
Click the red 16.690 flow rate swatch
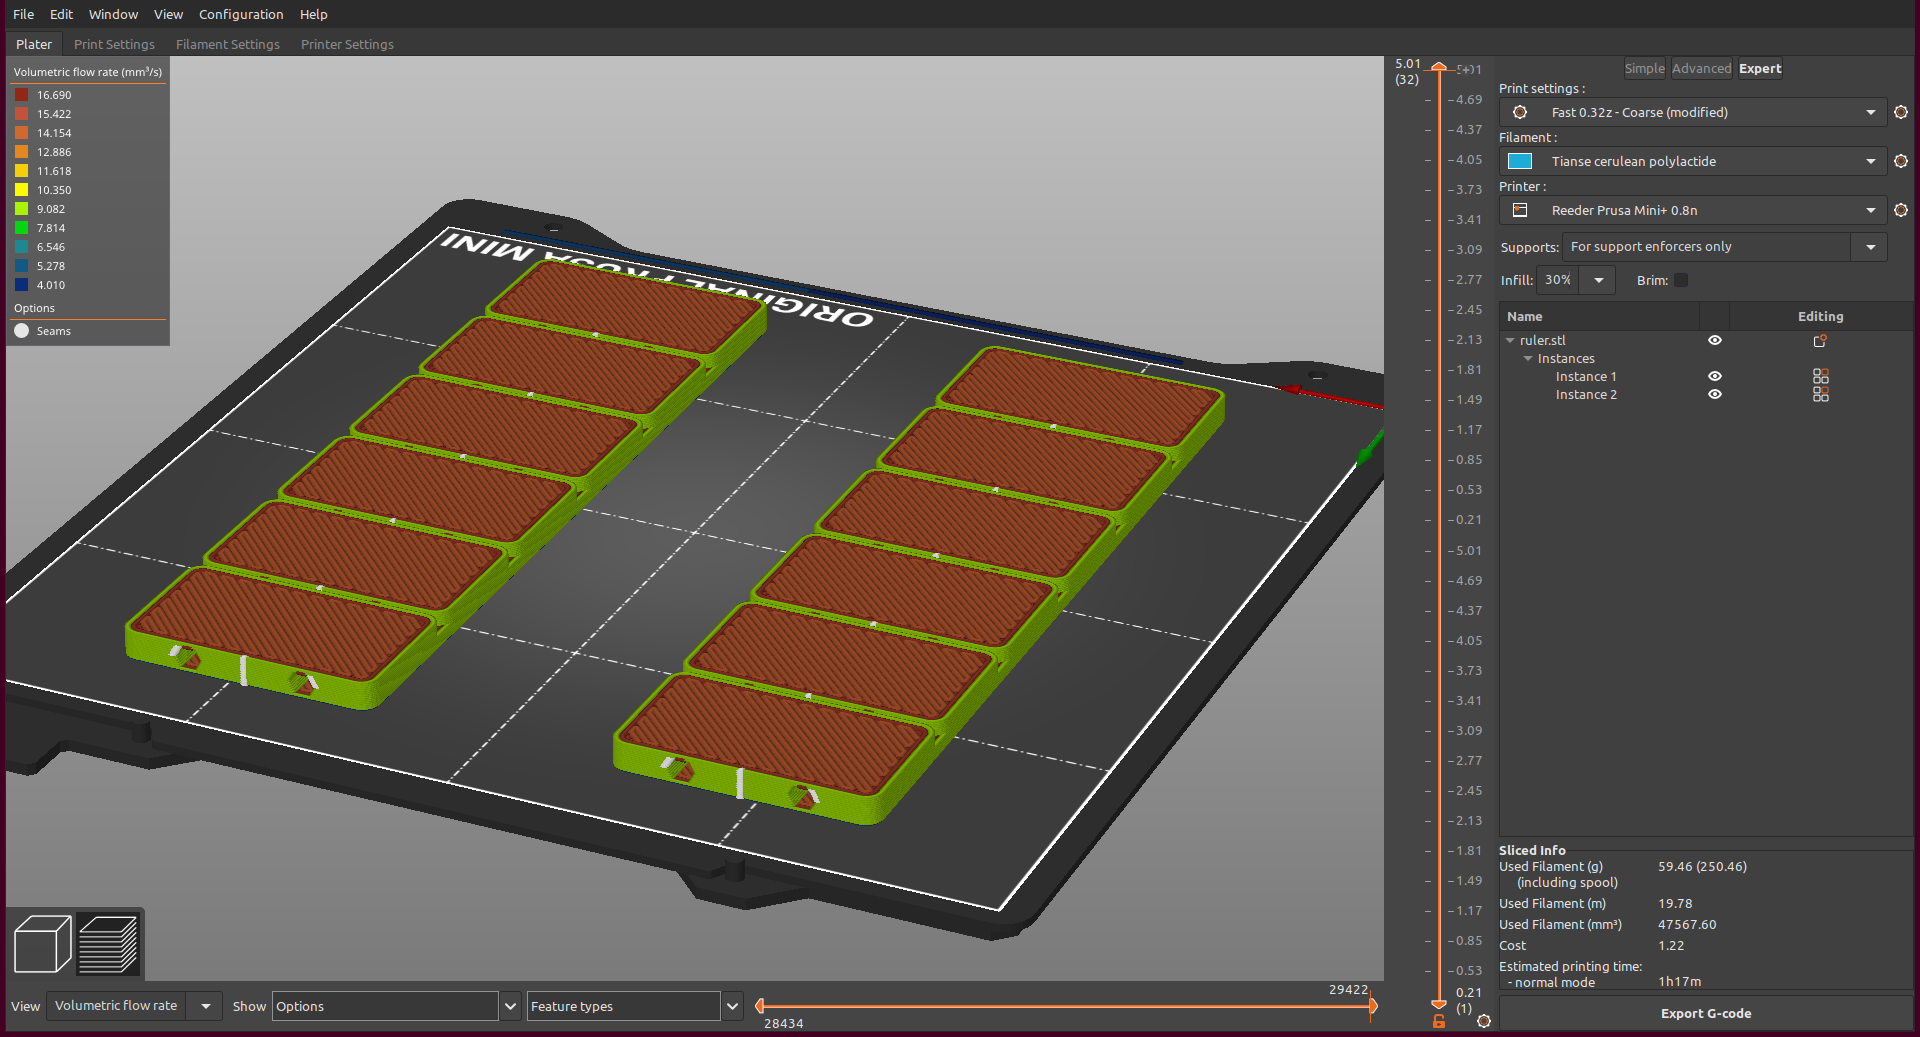(x=22, y=94)
